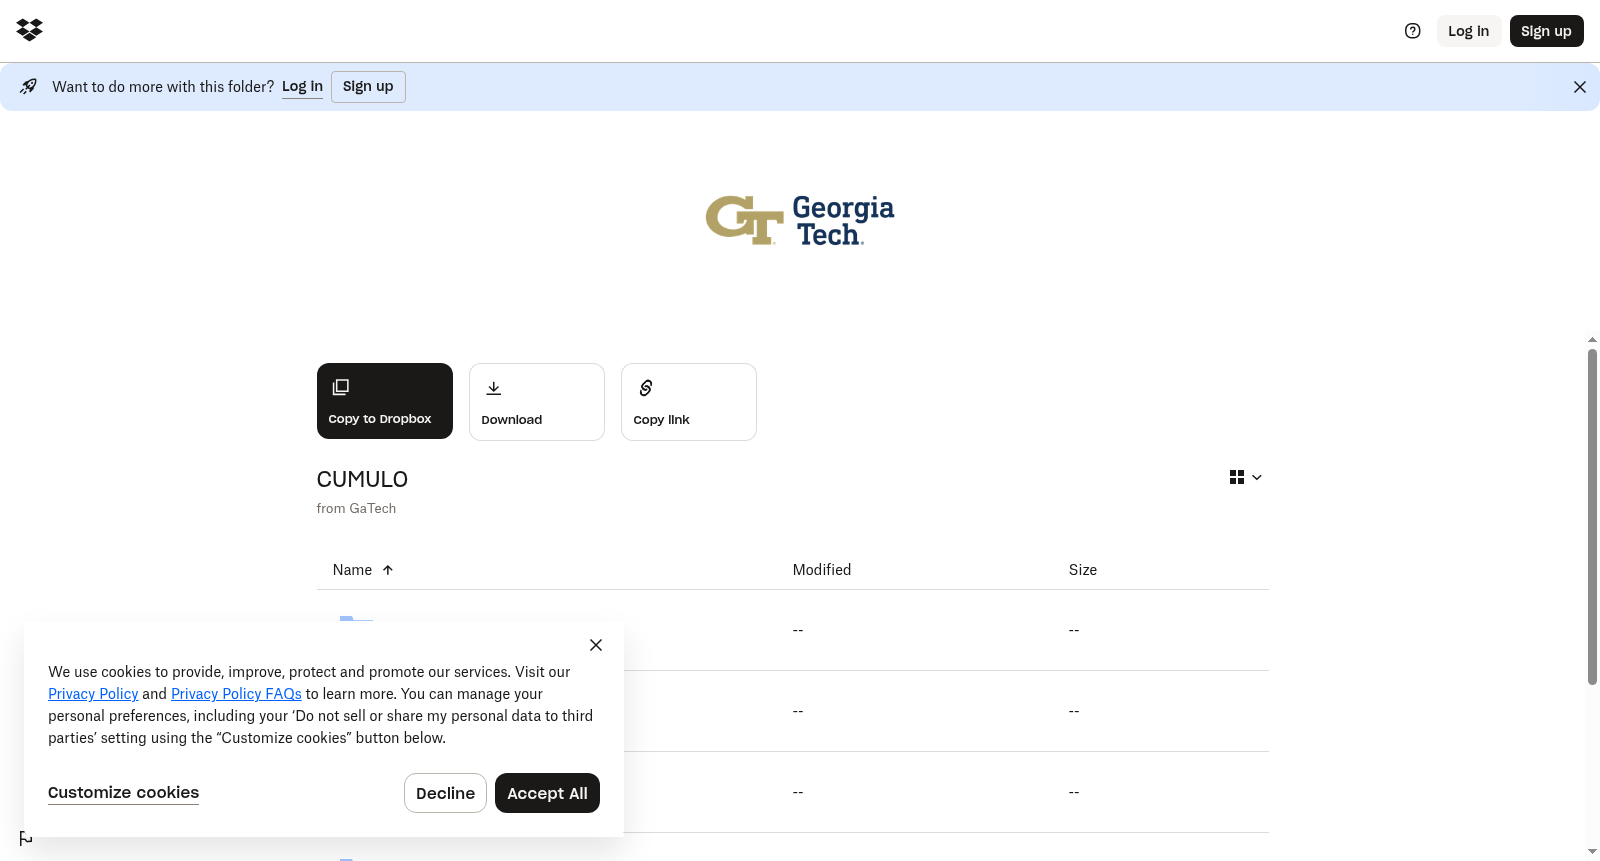Sort by Name column arrow
Image resolution: width=1600 pixels, height=861 pixels.
pyautogui.click(x=388, y=570)
